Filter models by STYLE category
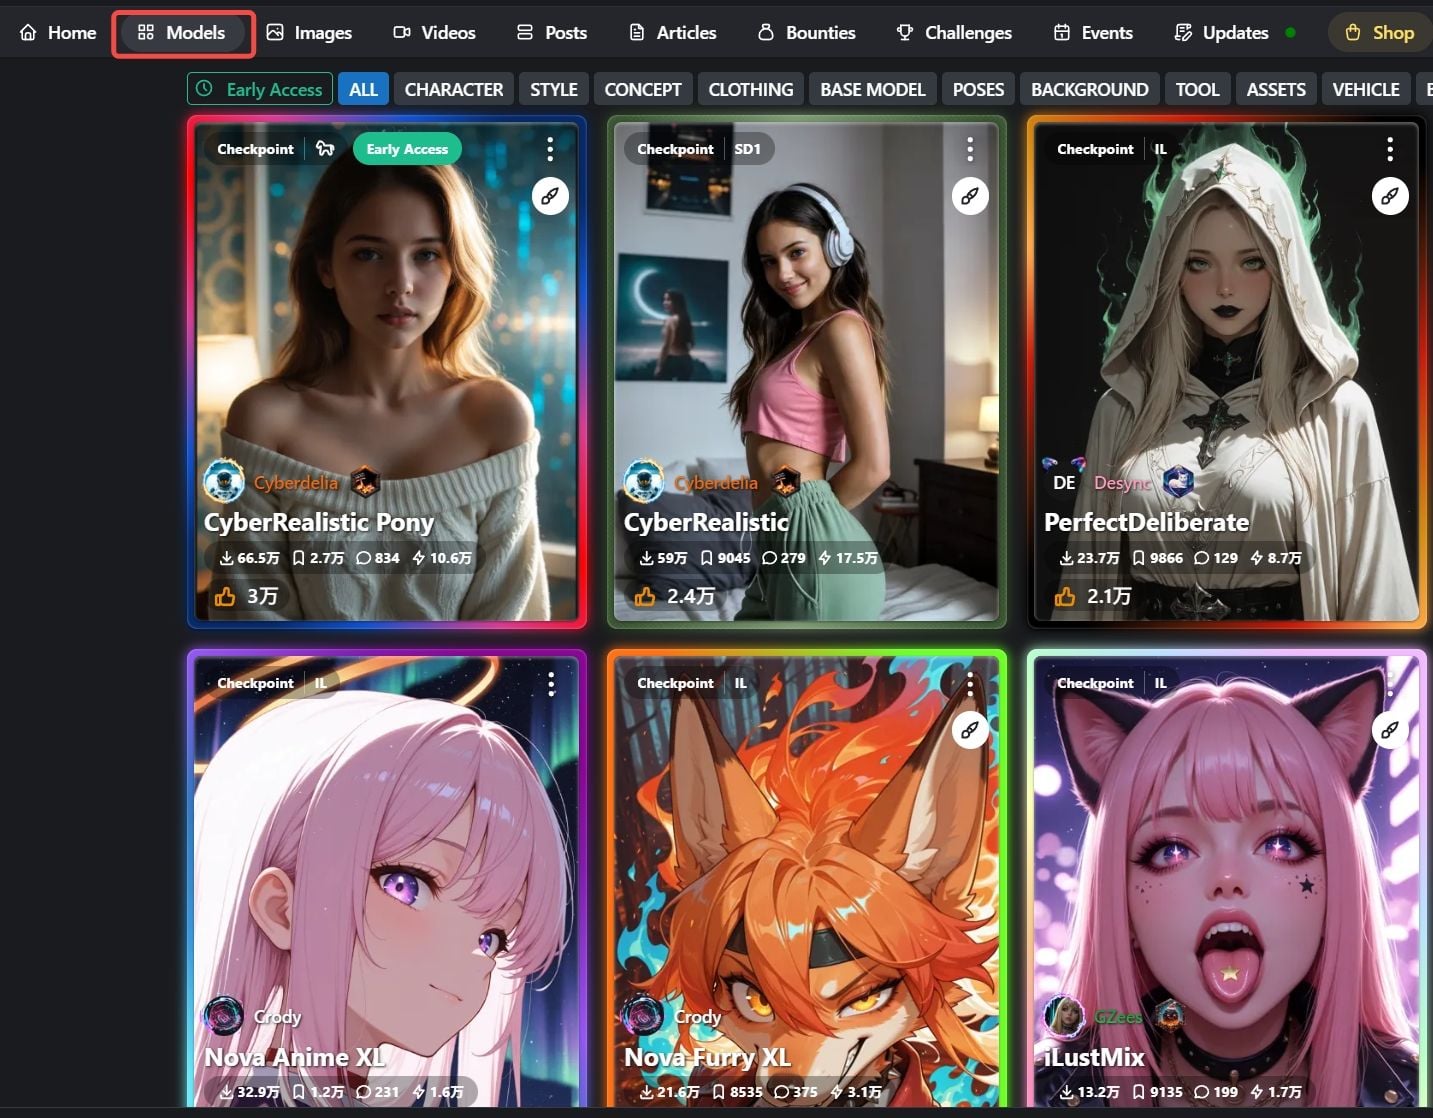 [x=554, y=89]
